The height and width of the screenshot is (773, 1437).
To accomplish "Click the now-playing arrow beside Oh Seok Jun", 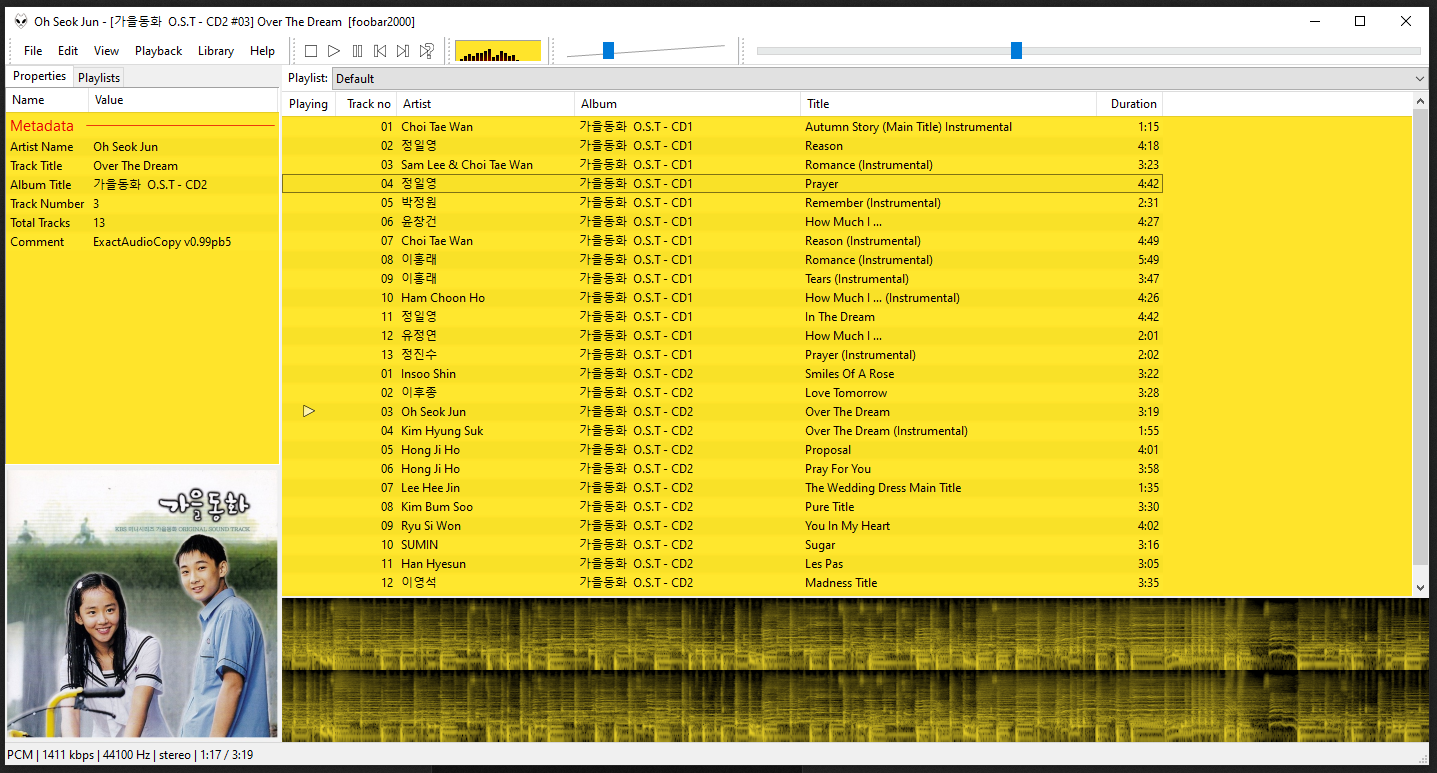I will [308, 411].
